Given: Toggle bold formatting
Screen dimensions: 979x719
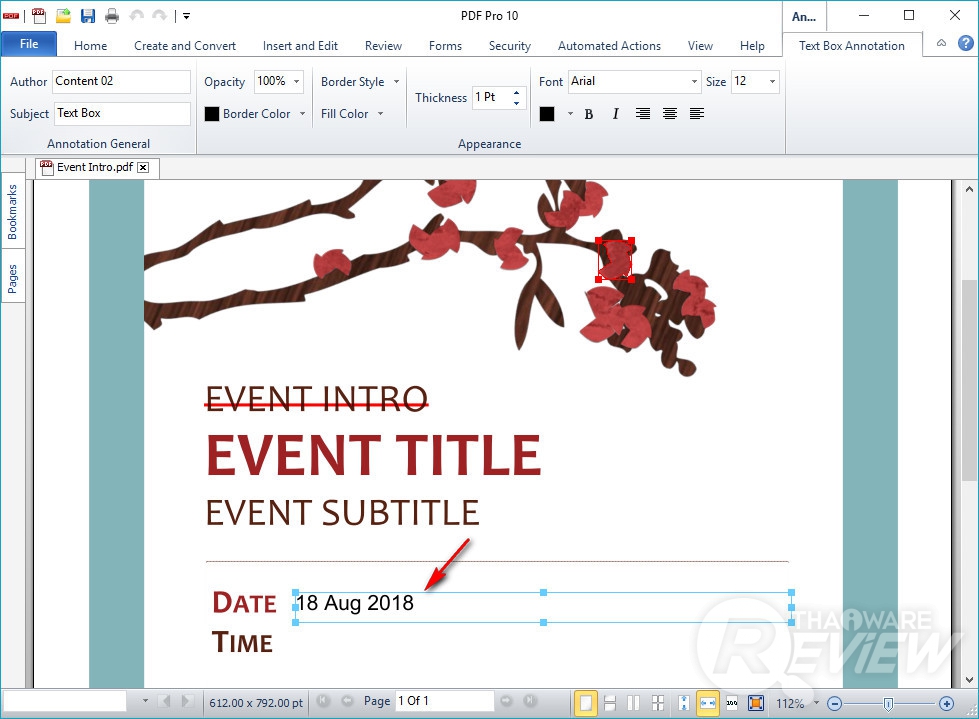Looking at the screenshot, I should tap(589, 114).
